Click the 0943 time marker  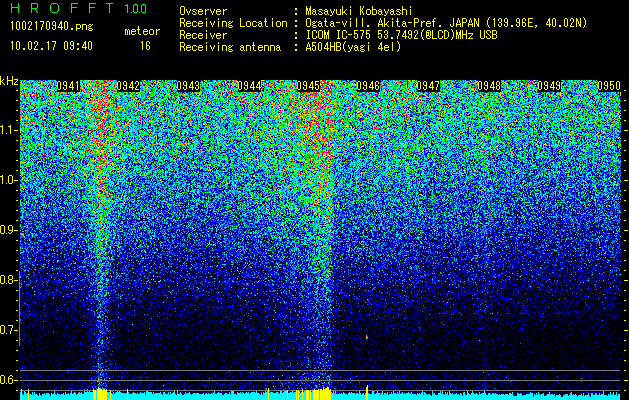(188, 86)
